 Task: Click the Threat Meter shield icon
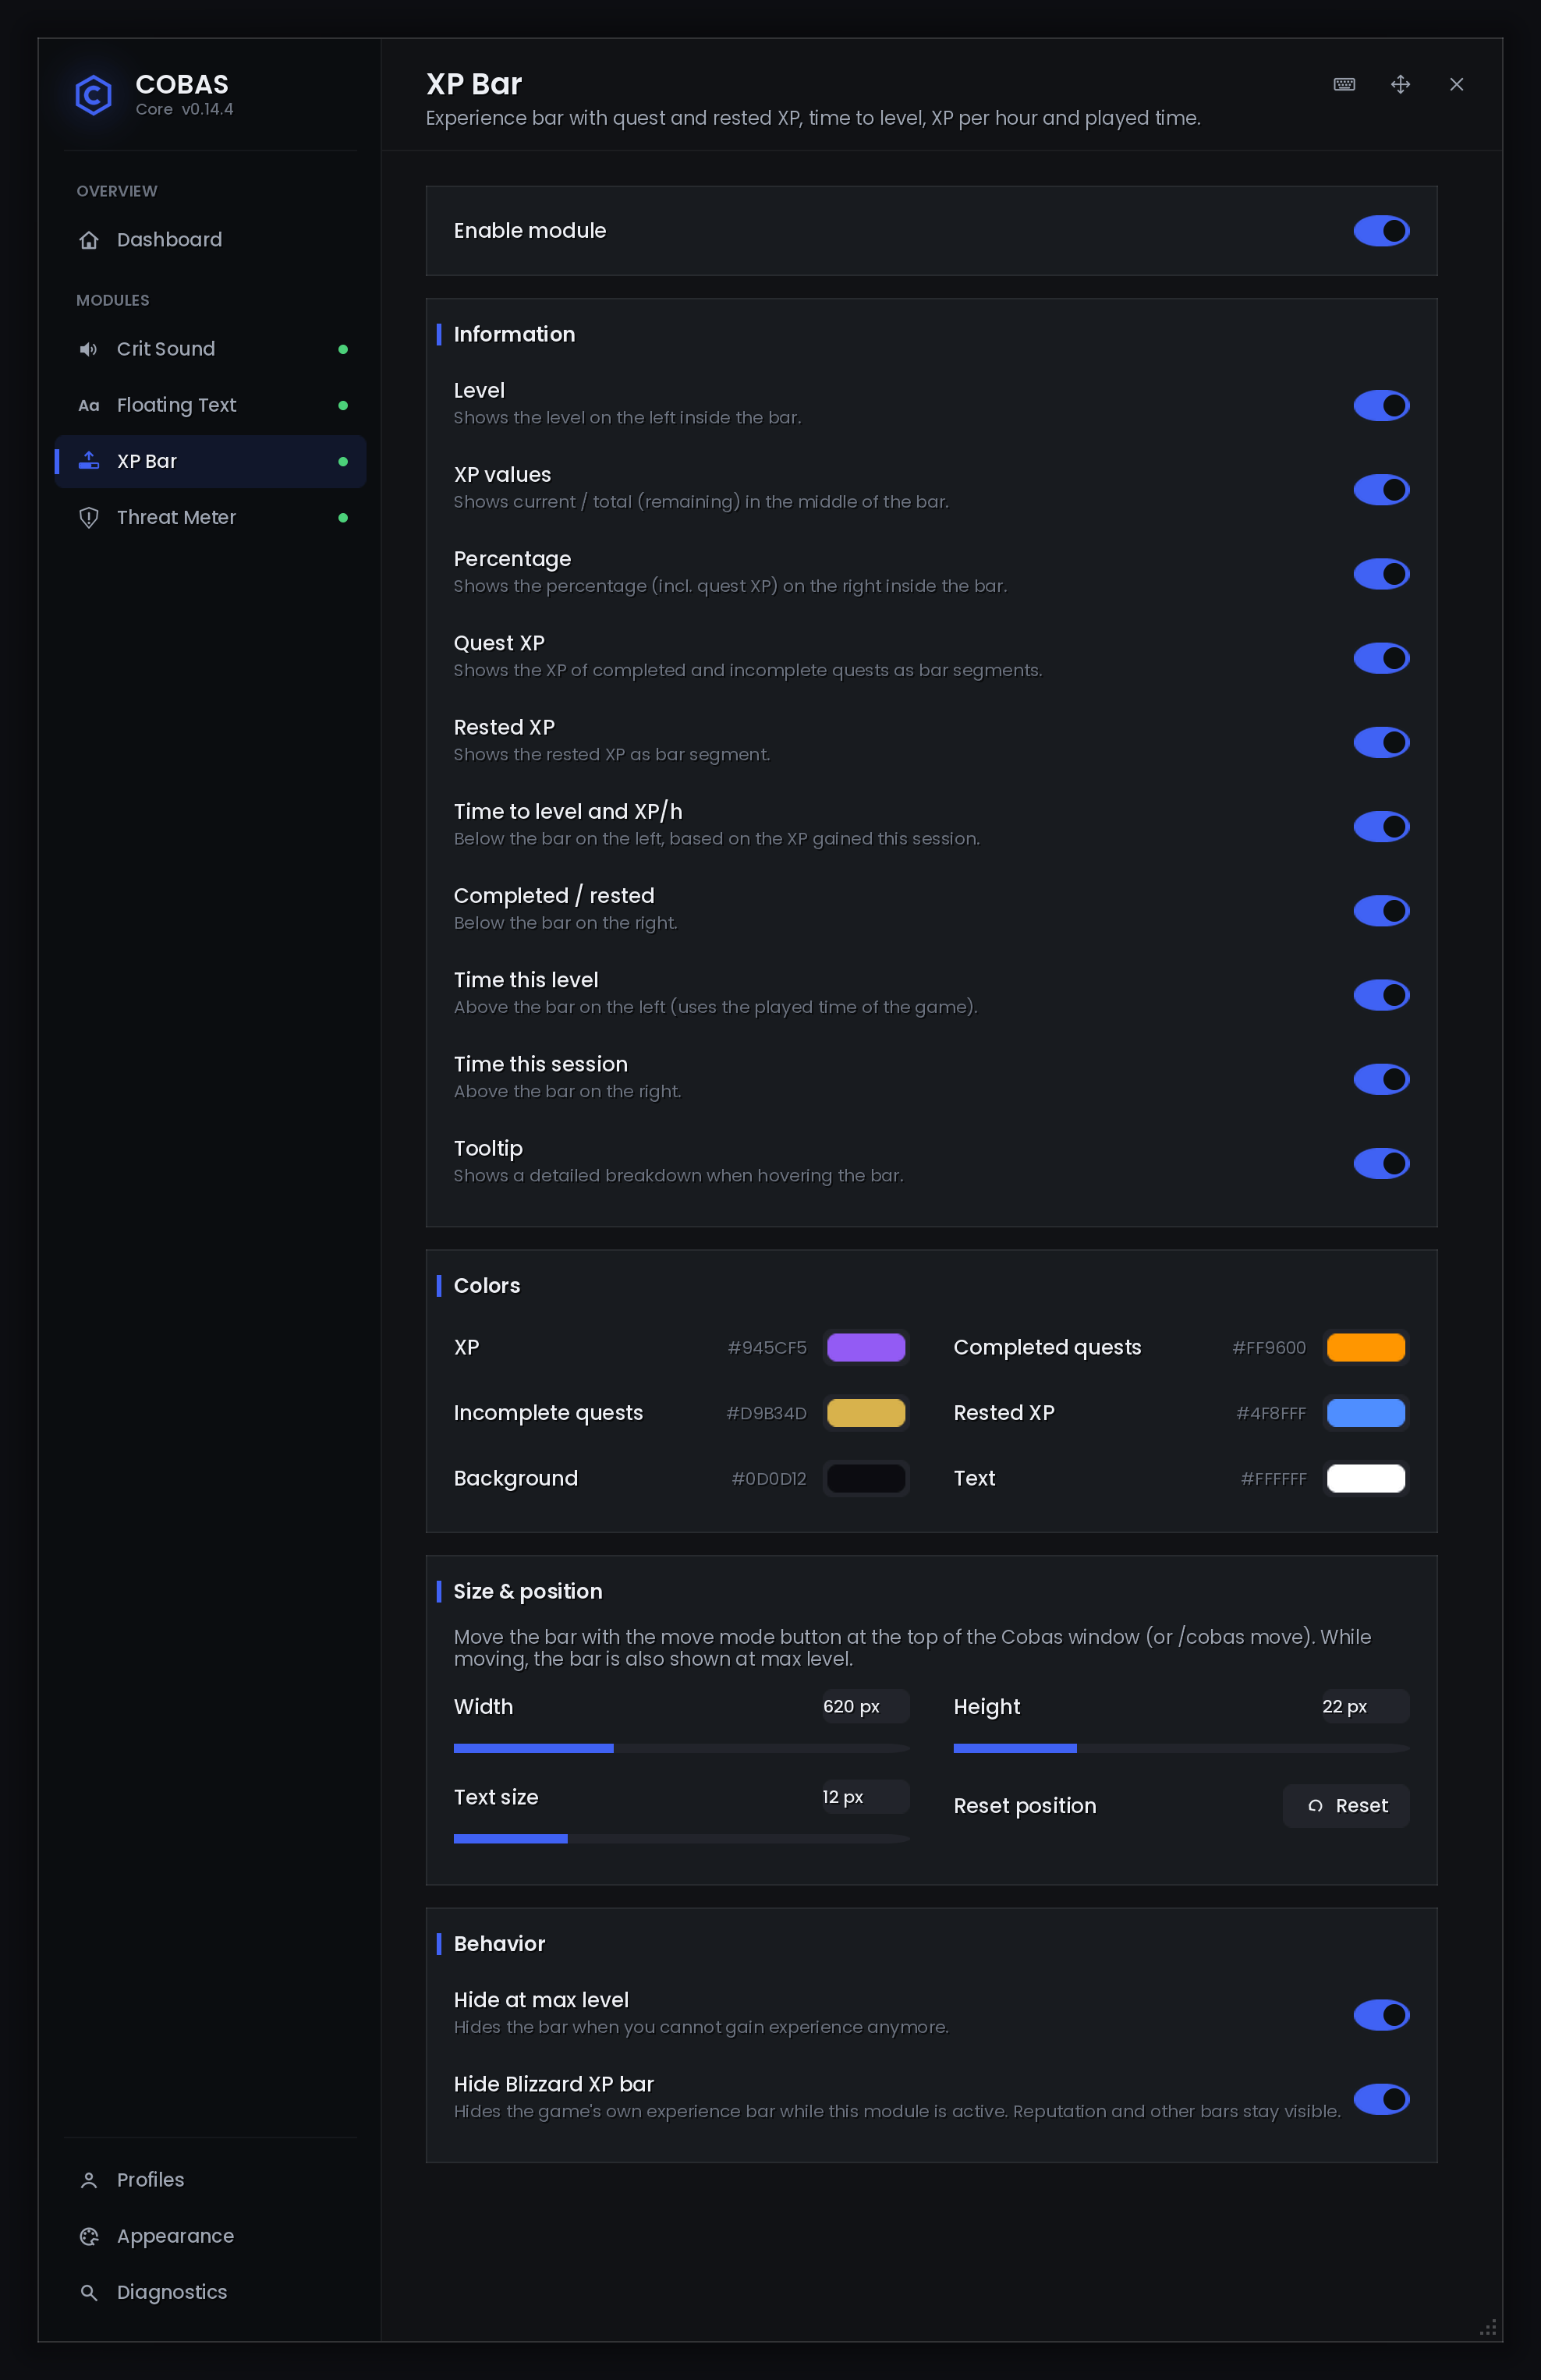point(89,517)
